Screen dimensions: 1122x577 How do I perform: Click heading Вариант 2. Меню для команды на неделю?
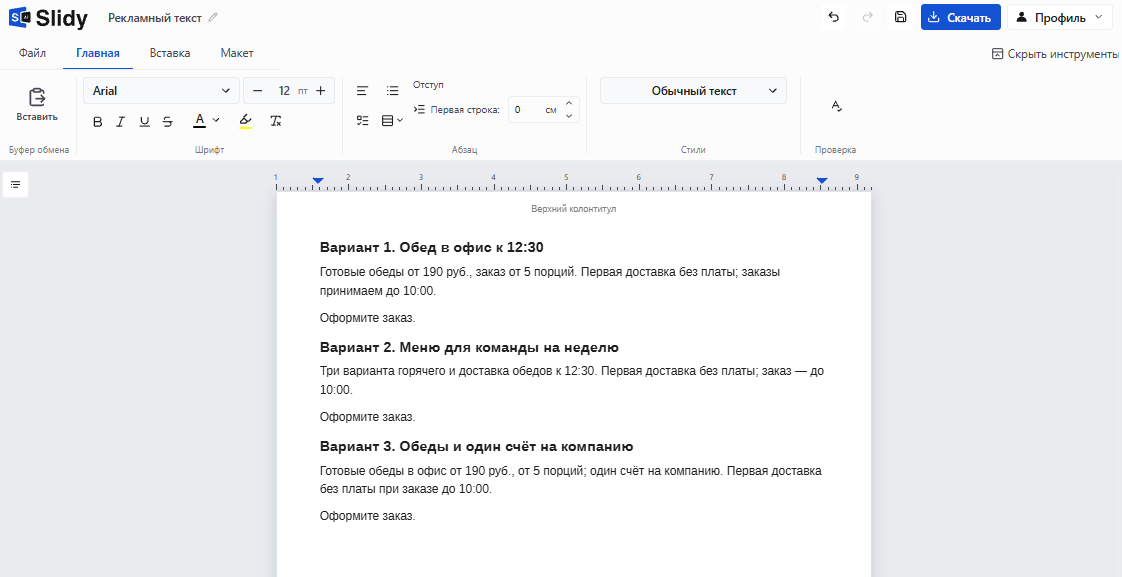[469, 347]
